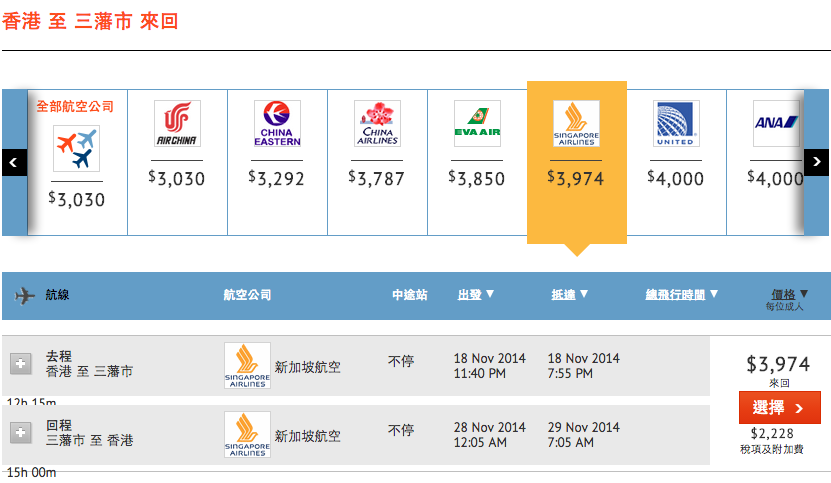The image size is (831, 483).
Task: Click 不停 nonstop in the outbound row
Action: point(401,362)
